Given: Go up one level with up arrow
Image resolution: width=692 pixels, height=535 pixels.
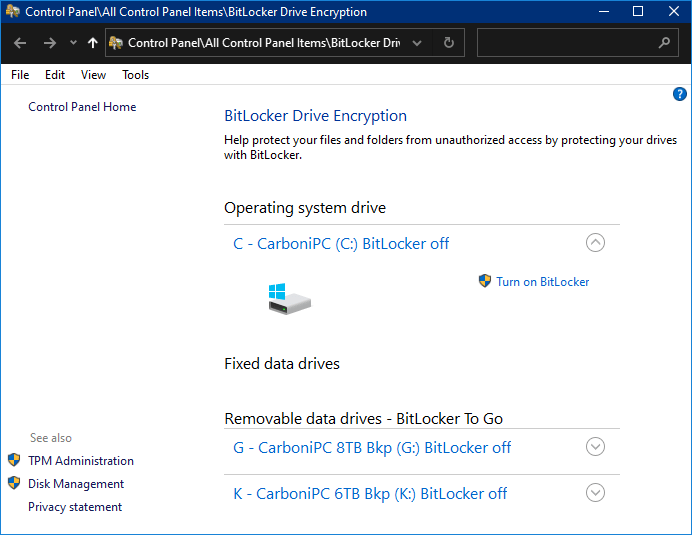Looking at the screenshot, I should point(92,43).
